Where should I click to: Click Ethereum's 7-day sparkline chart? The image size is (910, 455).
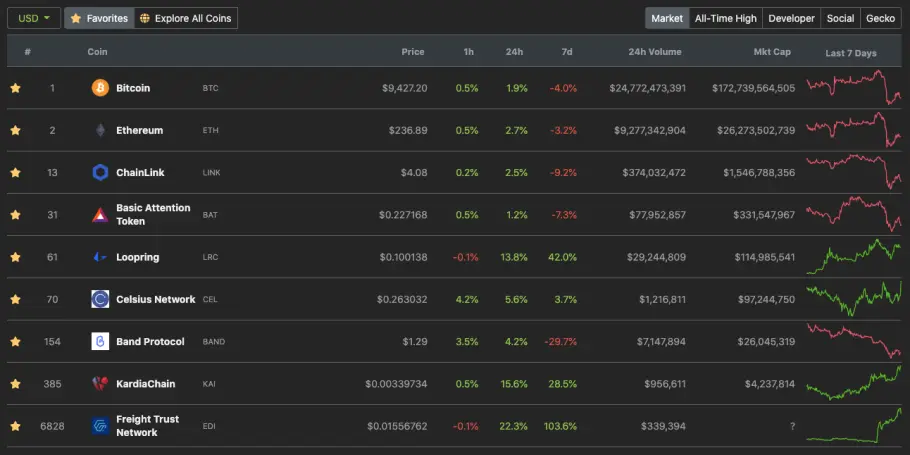point(854,129)
